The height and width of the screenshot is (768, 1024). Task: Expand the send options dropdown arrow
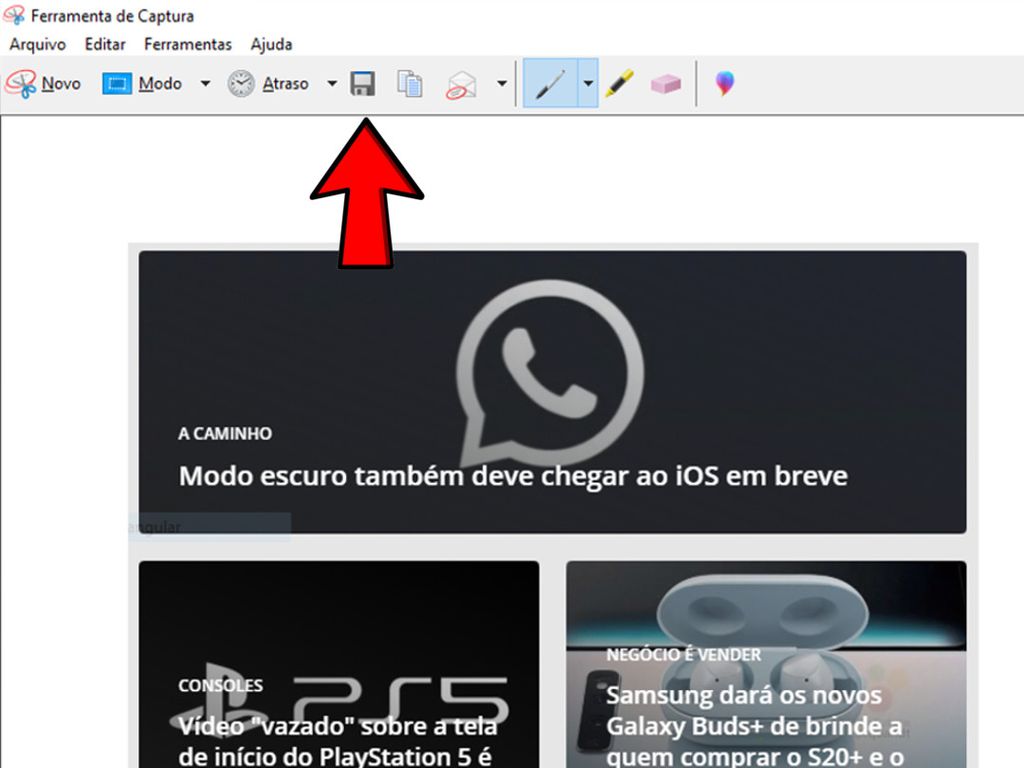502,84
